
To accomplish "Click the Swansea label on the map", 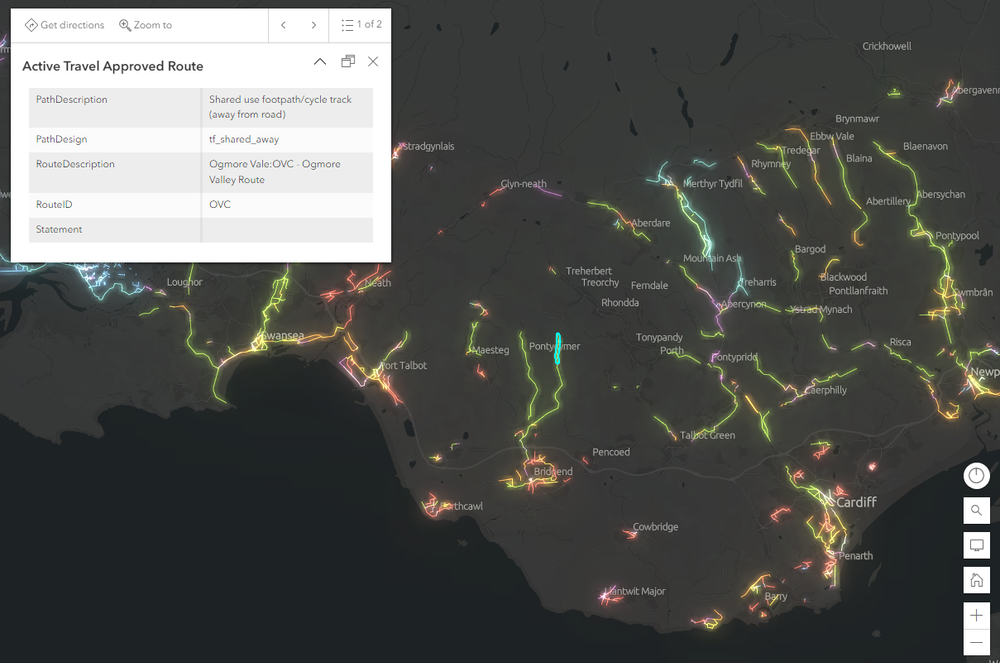I will (283, 335).
